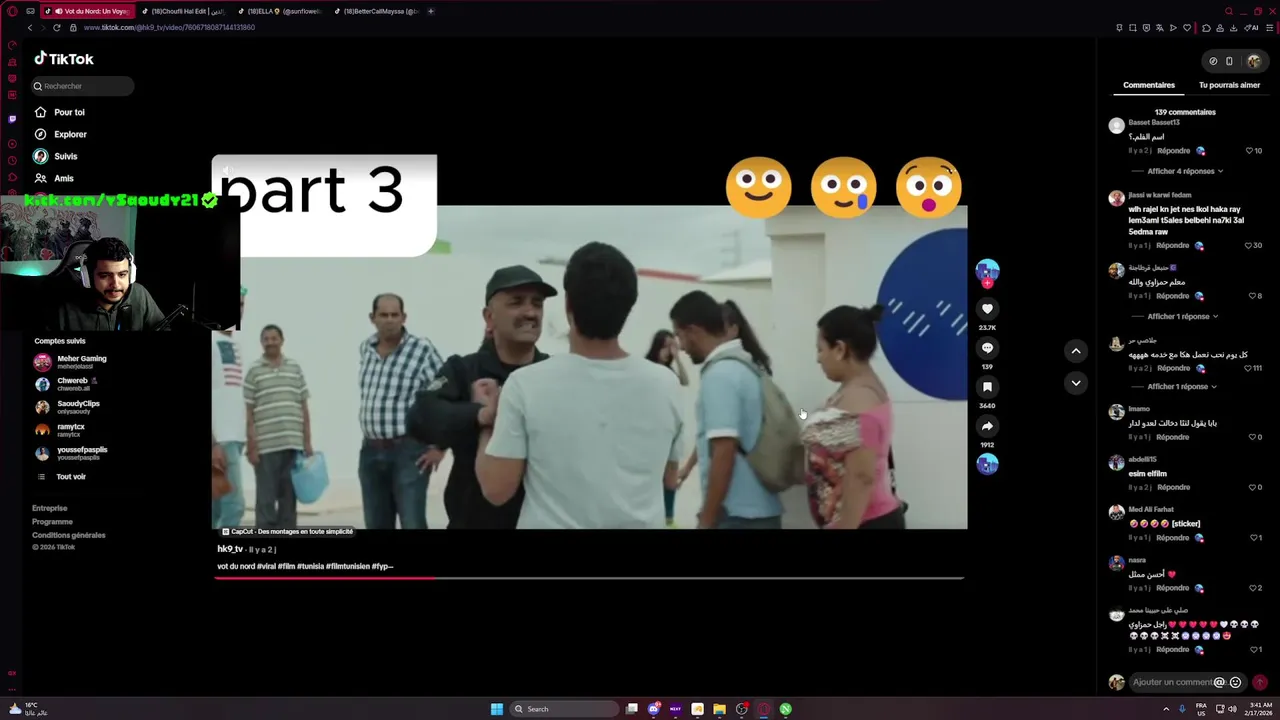This screenshot has height=720, width=1280.
Task: Focus the Rechercher search field
Action: [x=82, y=86]
